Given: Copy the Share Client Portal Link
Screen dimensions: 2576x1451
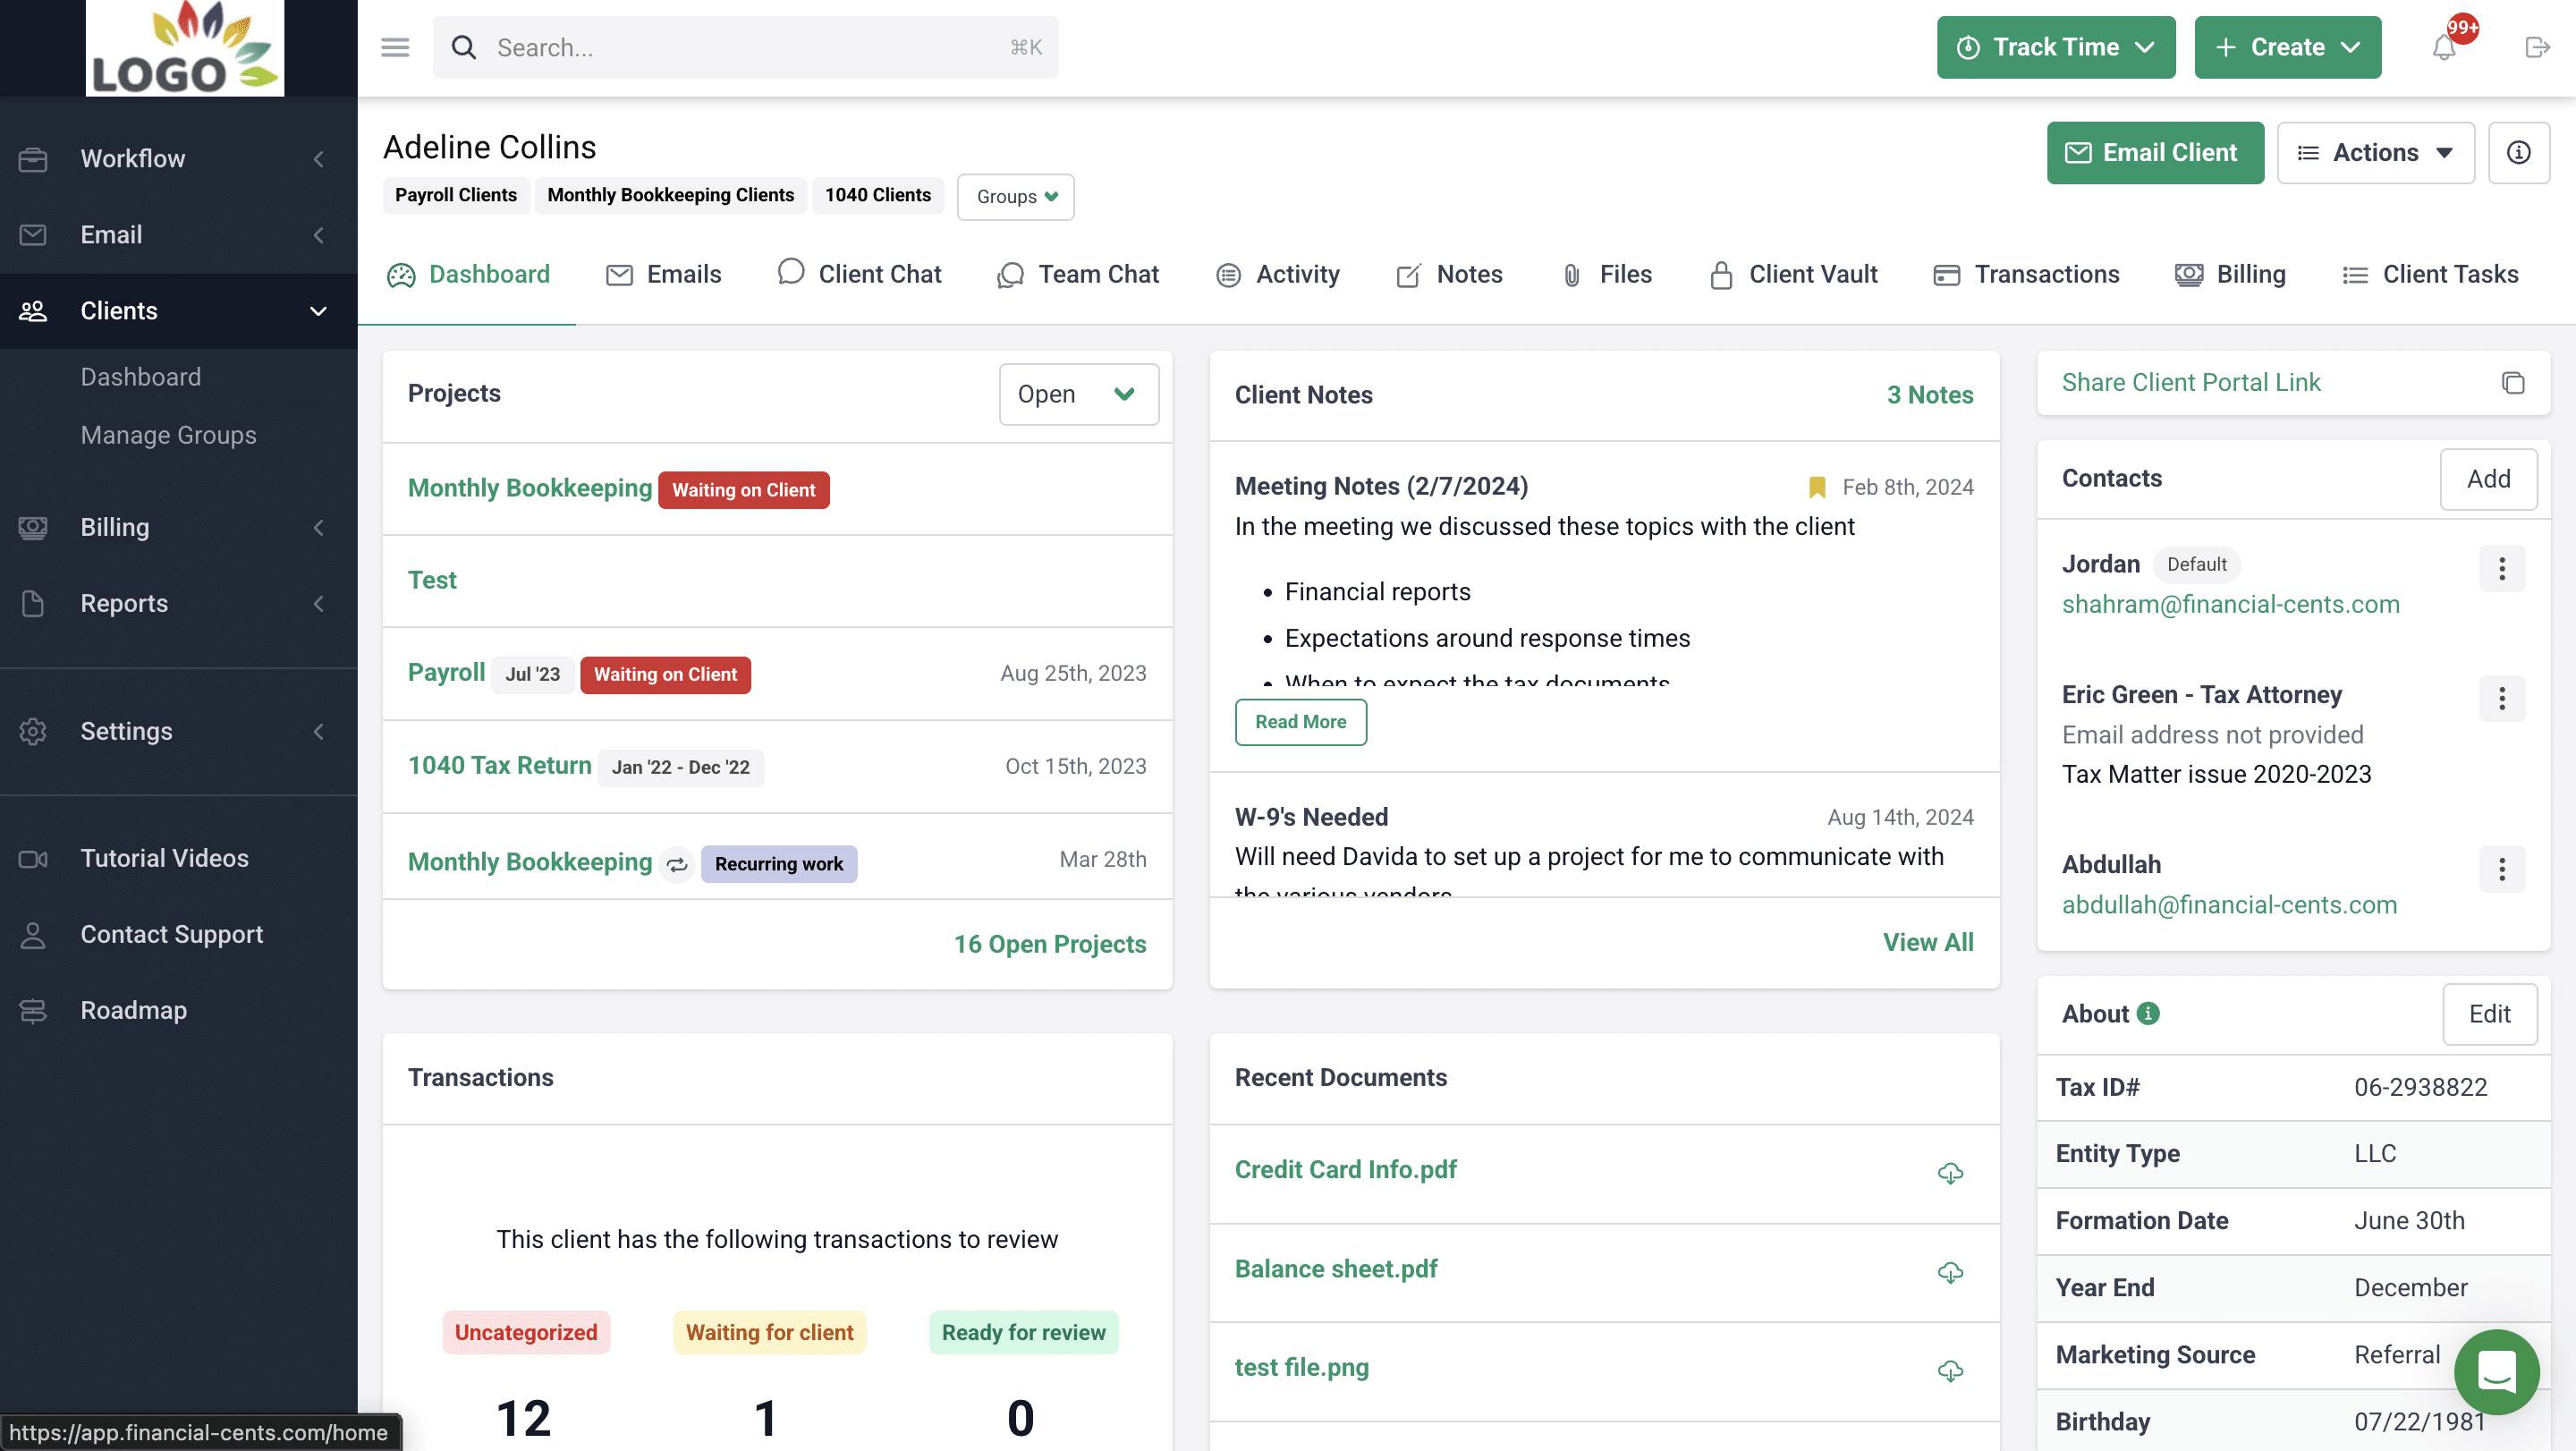Looking at the screenshot, I should (2516, 383).
